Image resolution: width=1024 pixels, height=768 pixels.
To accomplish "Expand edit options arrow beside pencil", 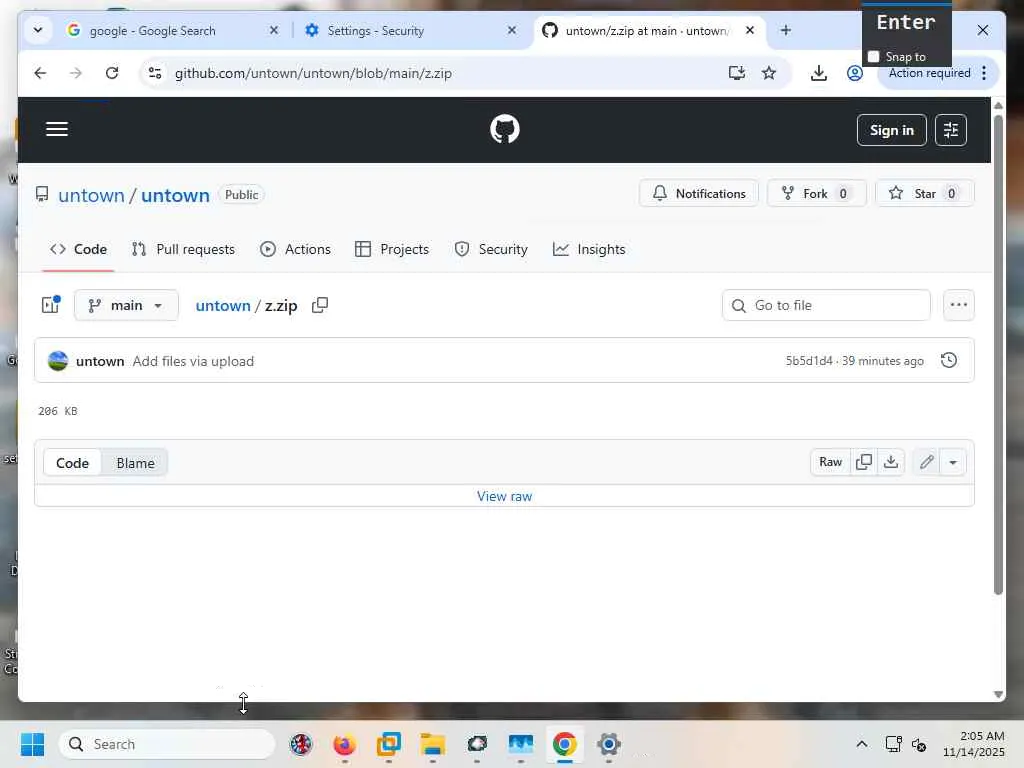I will click(953, 462).
